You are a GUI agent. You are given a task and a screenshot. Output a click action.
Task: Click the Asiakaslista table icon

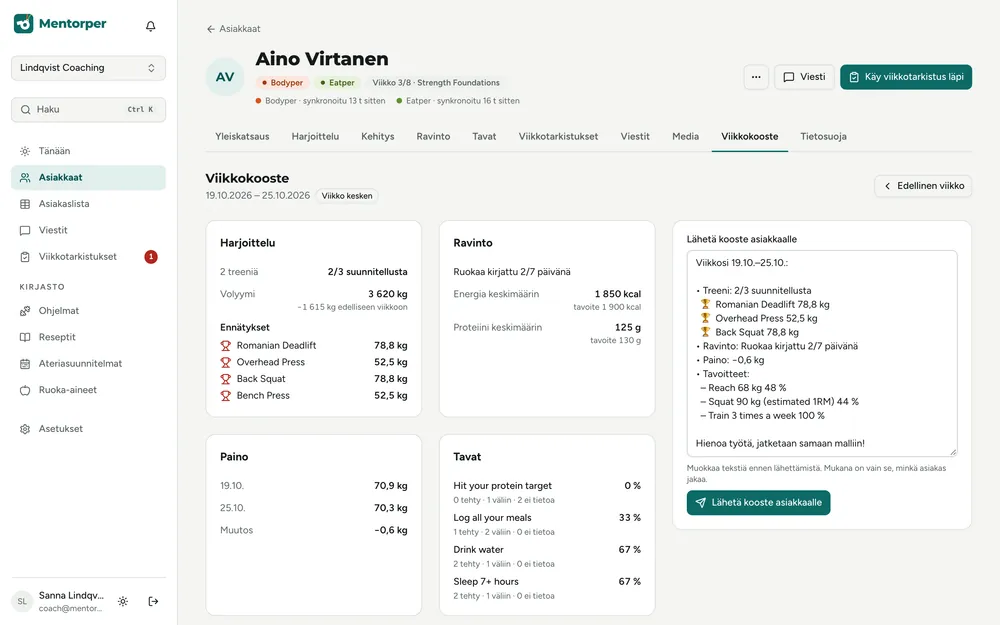click(x=25, y=204)
